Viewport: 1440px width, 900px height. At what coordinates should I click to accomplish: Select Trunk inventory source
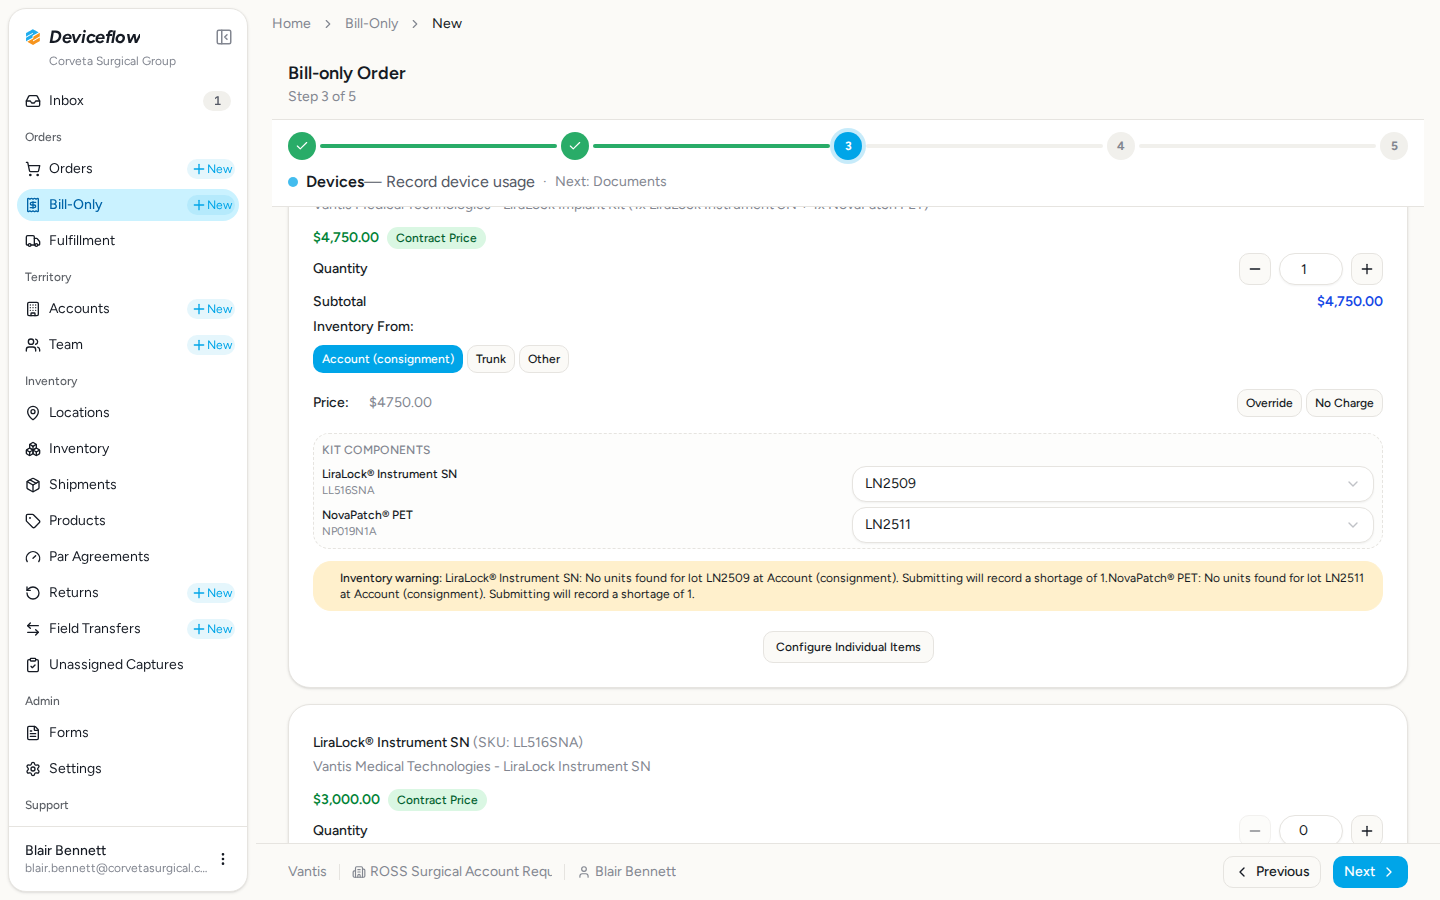pos(491,359)
